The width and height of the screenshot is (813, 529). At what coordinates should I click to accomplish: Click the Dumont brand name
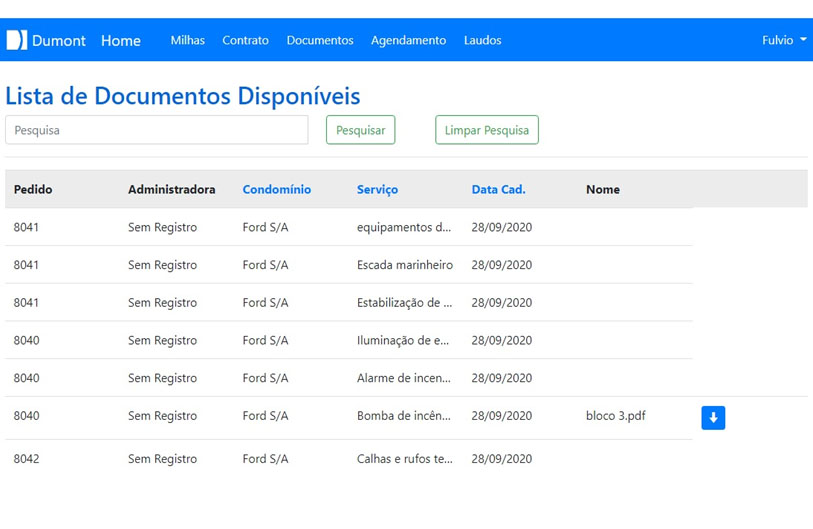click(x=59, y=40)
